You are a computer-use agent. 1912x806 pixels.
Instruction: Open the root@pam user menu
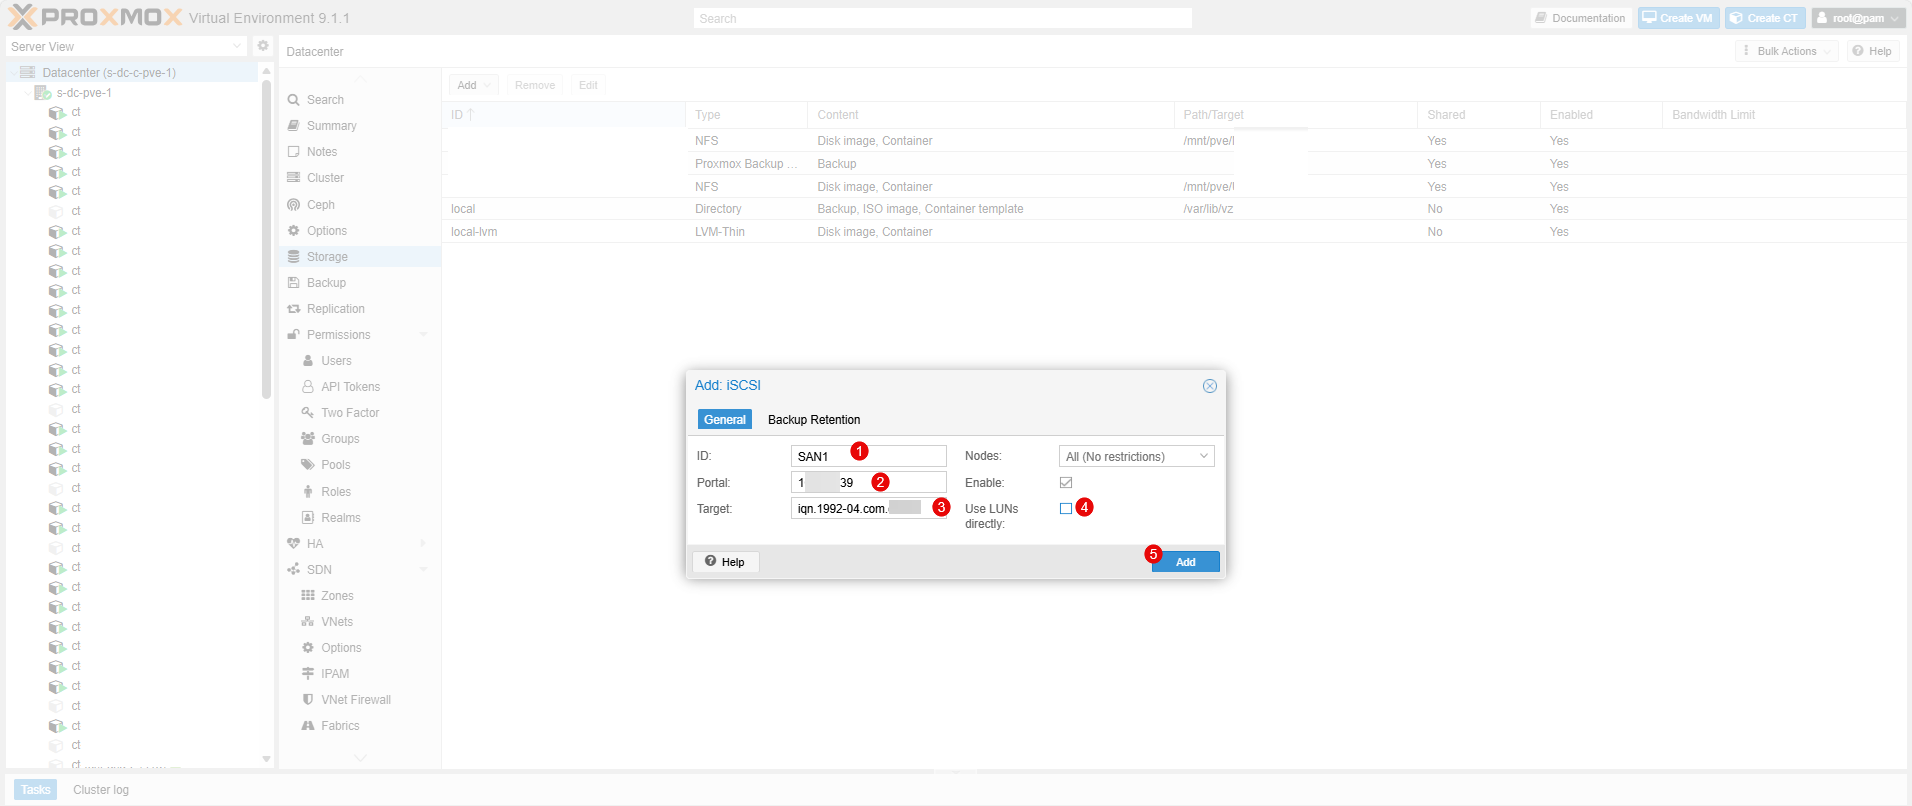(x=1857, y=18)
